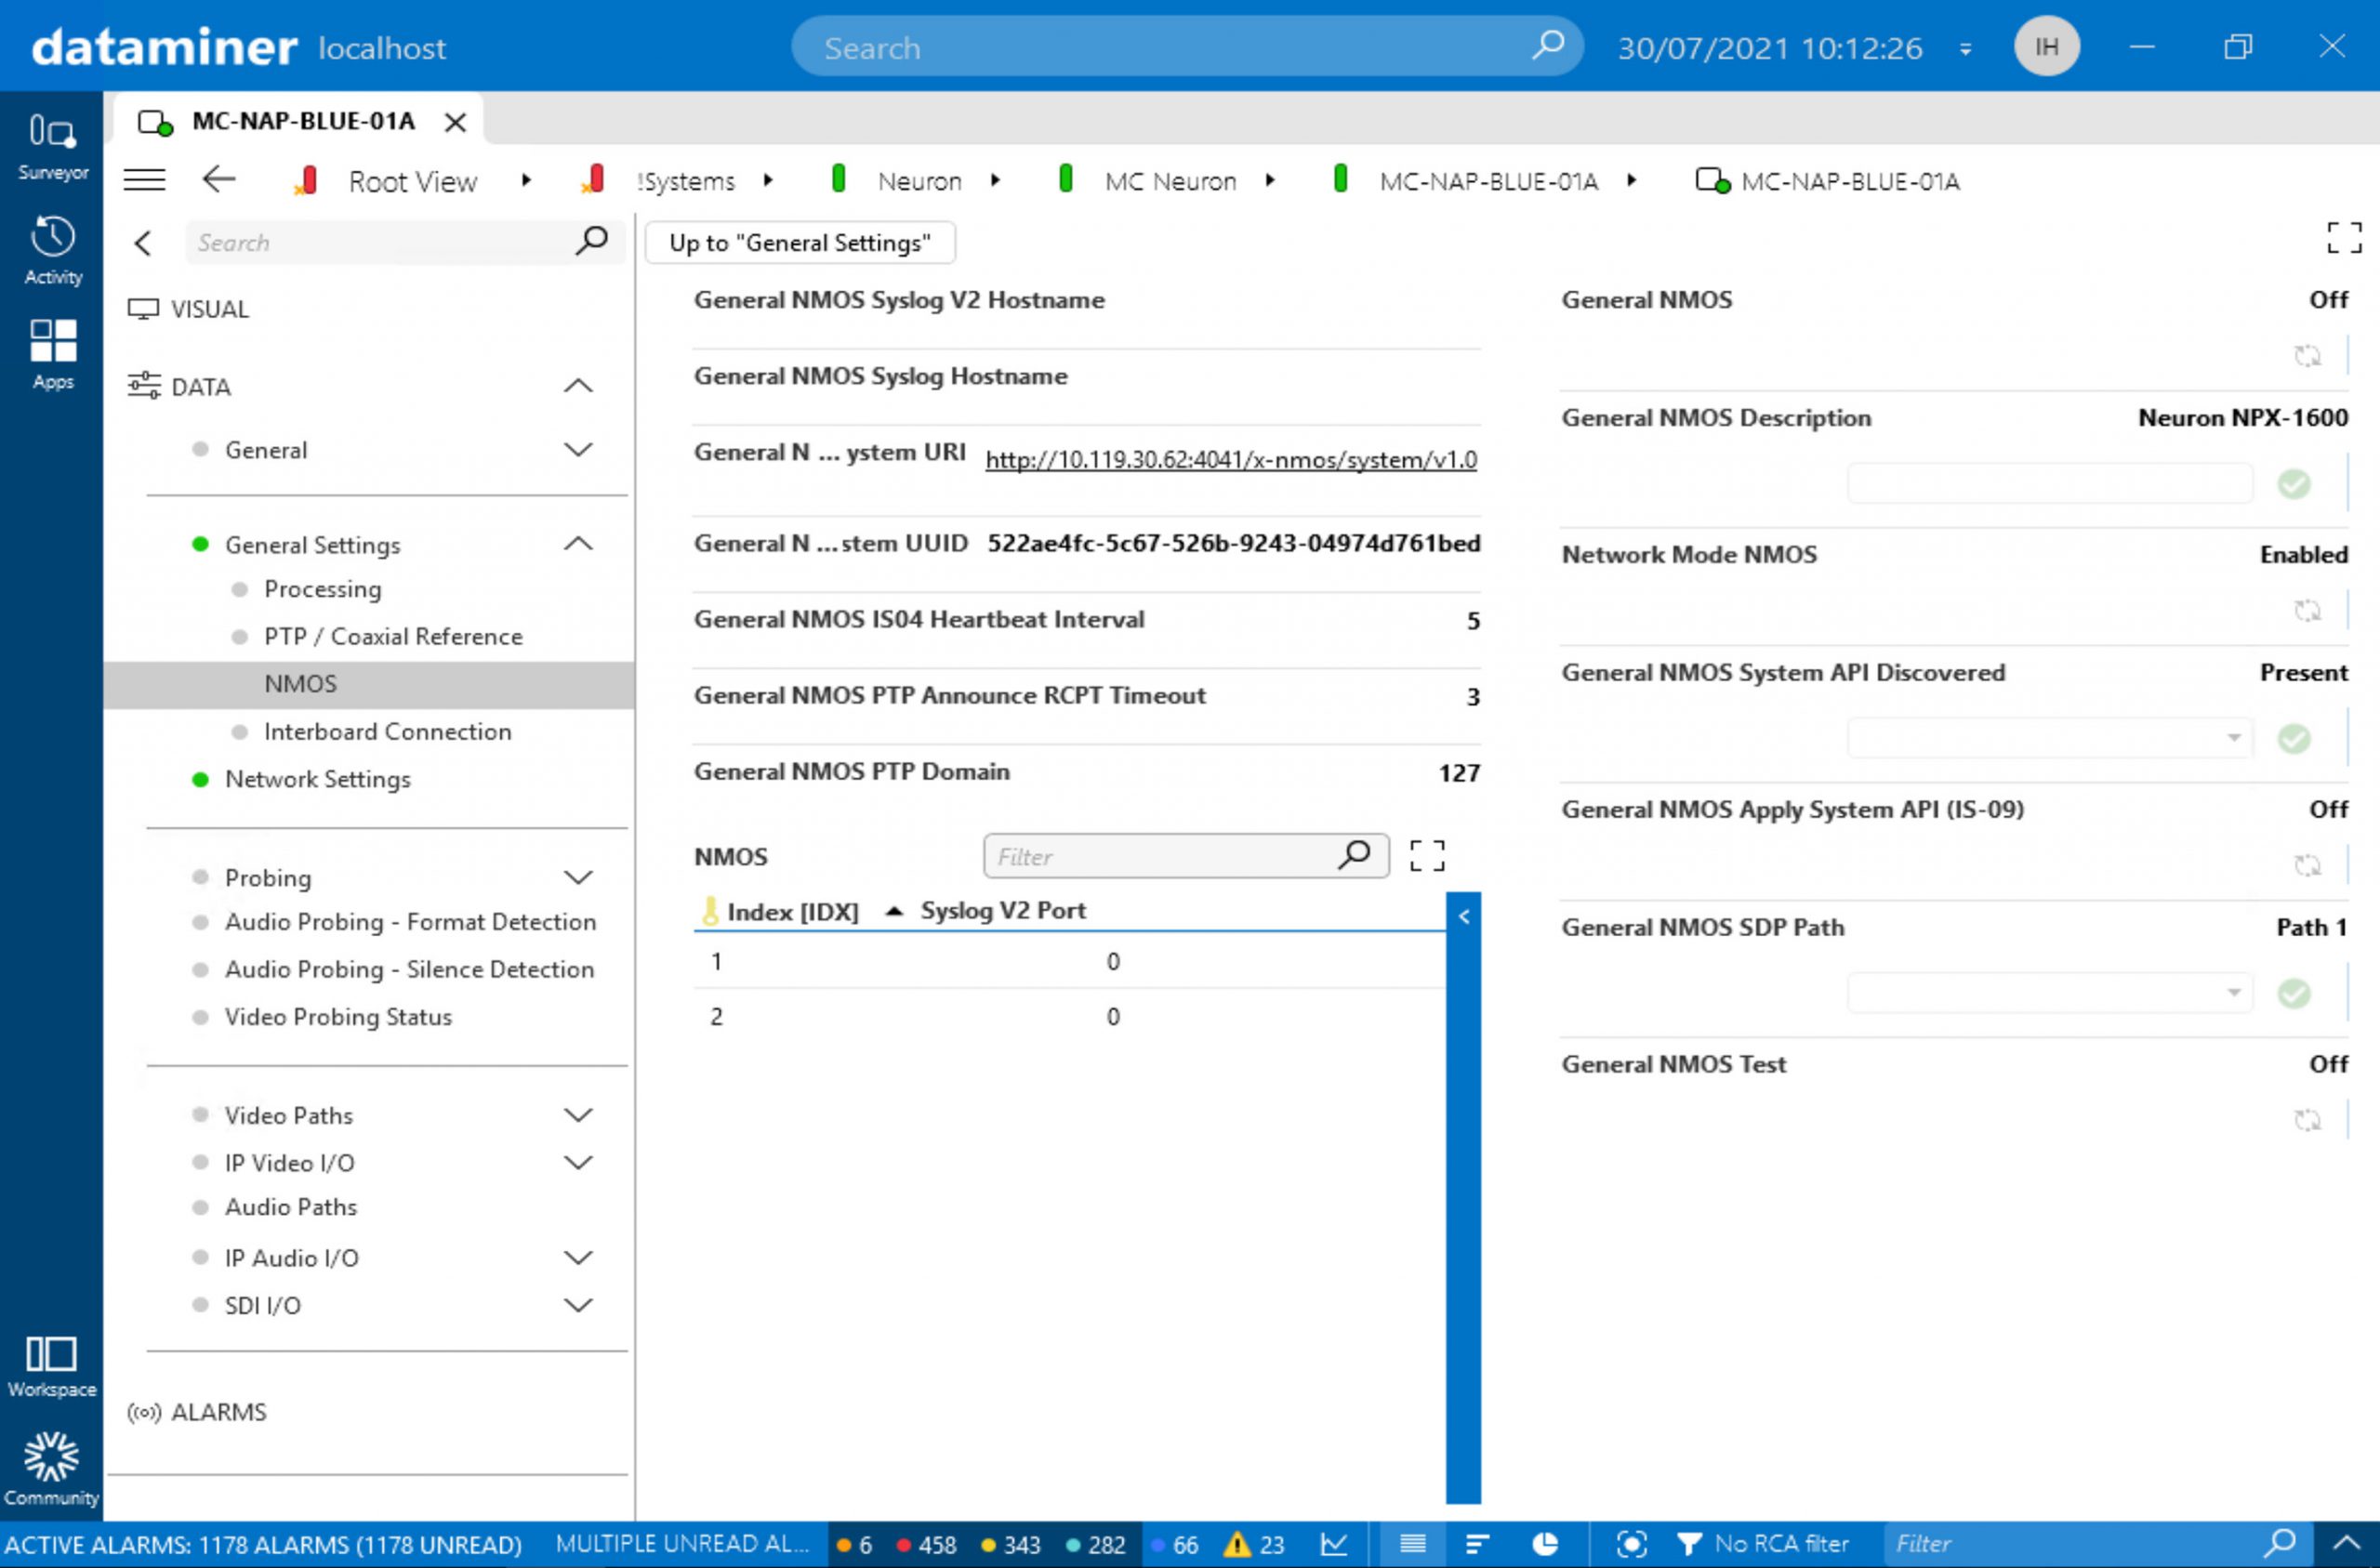The height and width of the screenshot is (1568, 2380).
Task: Collapse the DATA section
Action: 578,386
